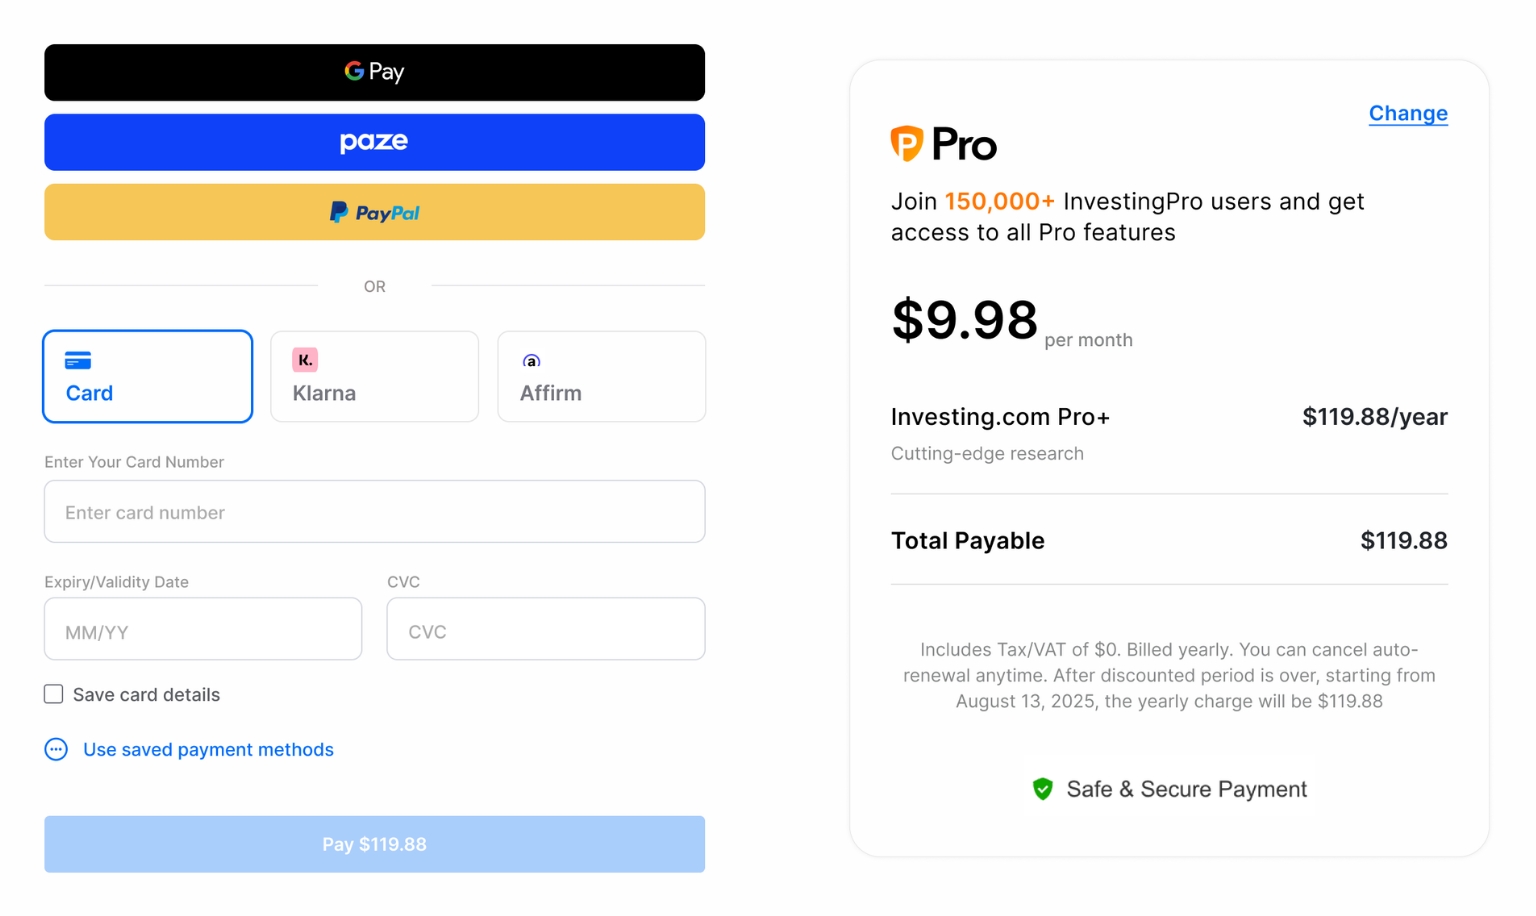1536x916 pixels.
Task: Open the Change plan link
Action: 1408,113
